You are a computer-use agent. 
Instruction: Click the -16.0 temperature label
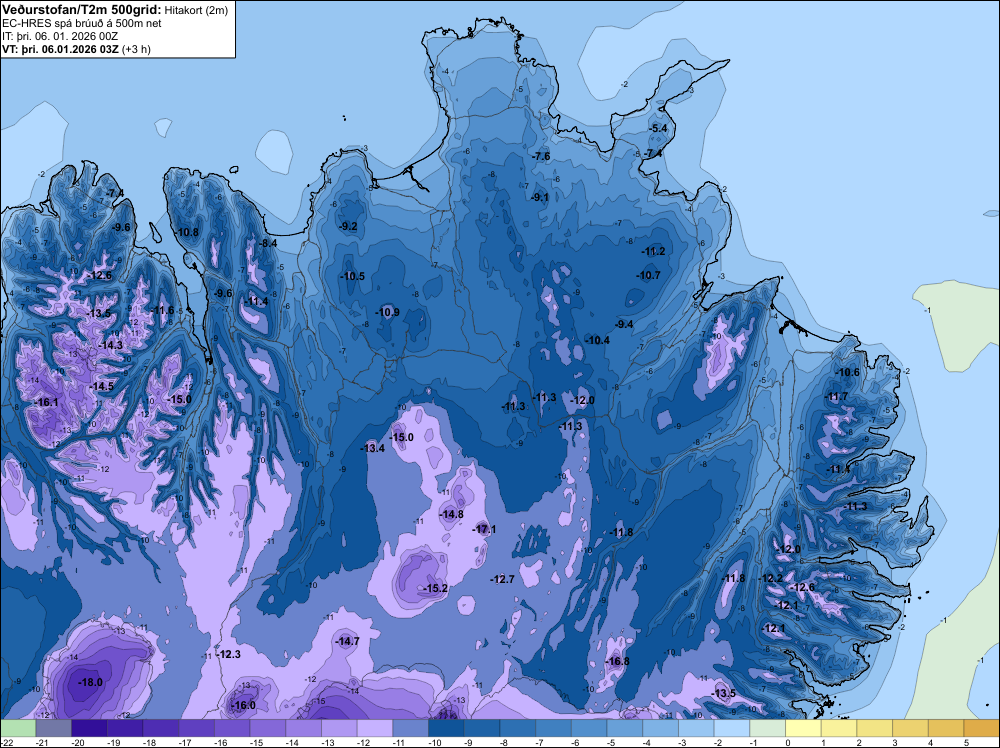[x=243, y=705]
